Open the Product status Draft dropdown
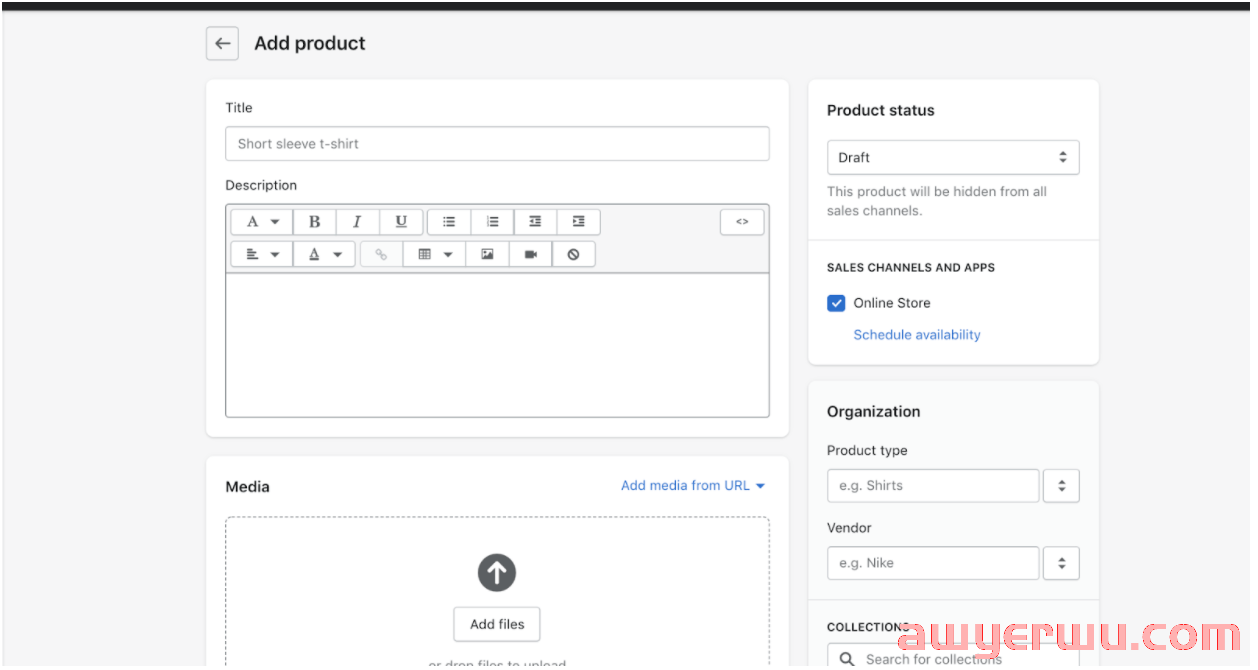 [x=953, y=157]
